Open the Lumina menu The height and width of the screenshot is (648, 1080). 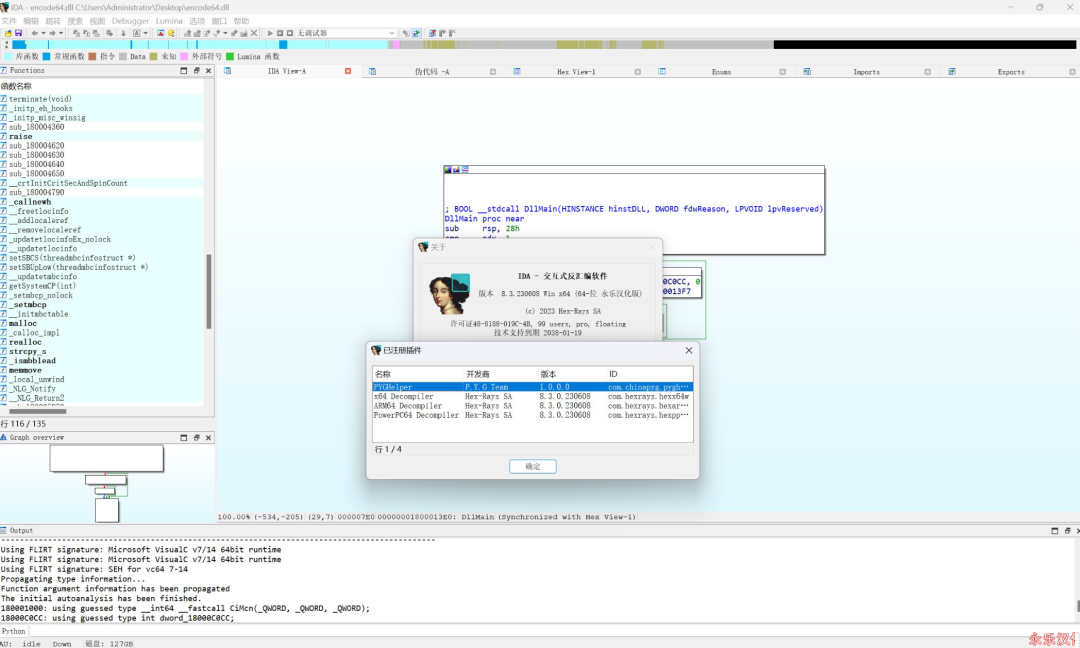click(169, 21)
